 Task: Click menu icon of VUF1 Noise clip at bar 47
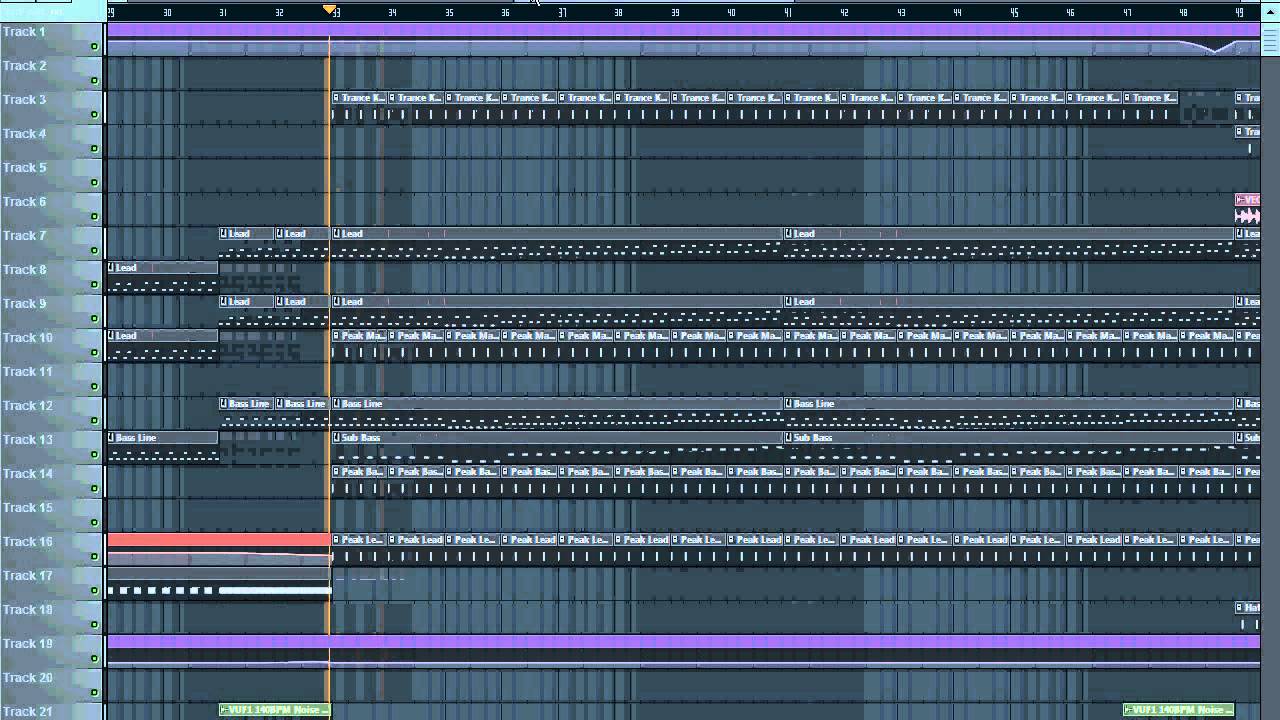point(1128,710)
